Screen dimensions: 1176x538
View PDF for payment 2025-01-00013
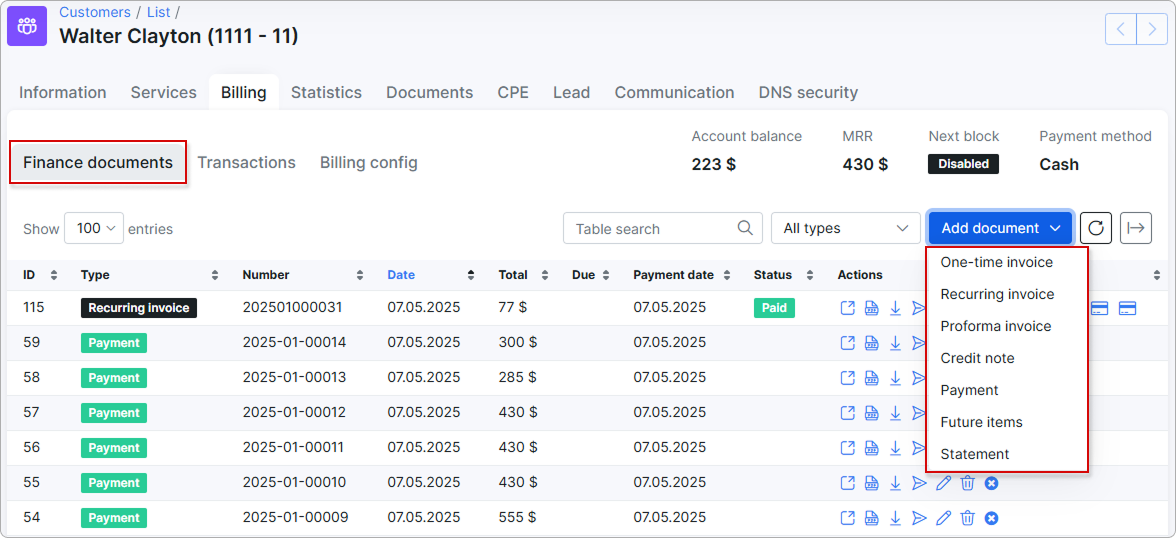[872, 377]
